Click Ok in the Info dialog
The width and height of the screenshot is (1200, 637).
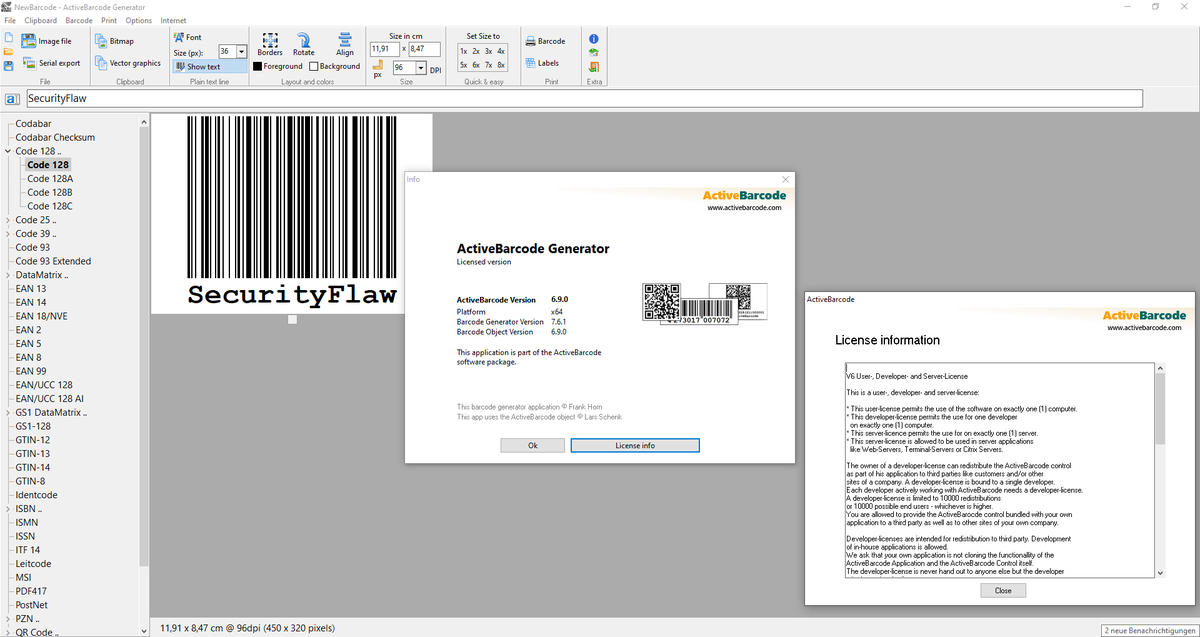(x=532, y=445)
